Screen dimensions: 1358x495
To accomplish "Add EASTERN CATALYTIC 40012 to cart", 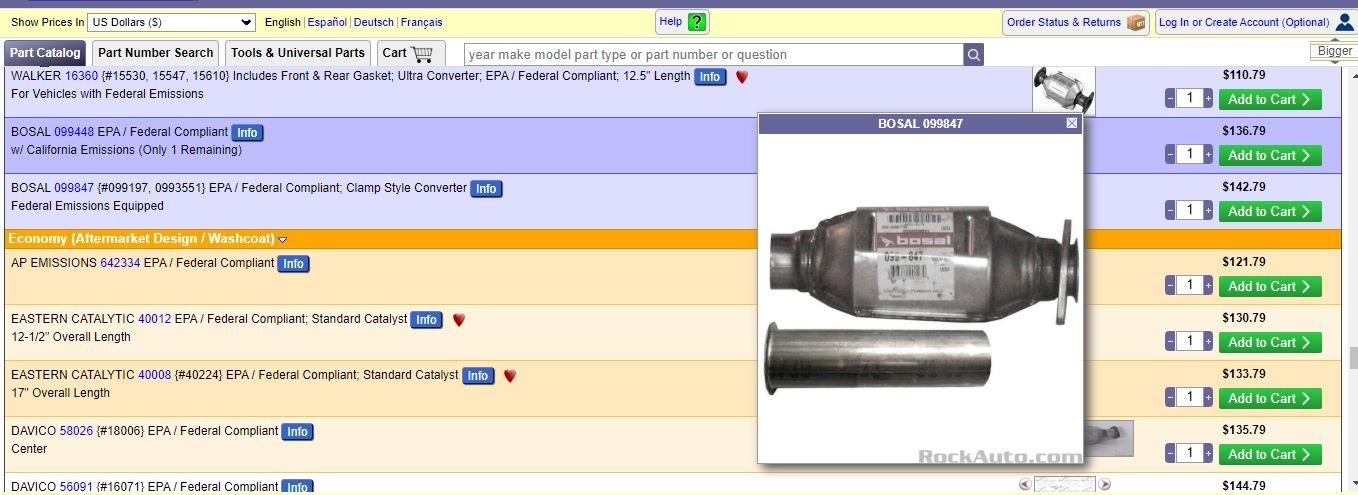I will [1270, 342].
